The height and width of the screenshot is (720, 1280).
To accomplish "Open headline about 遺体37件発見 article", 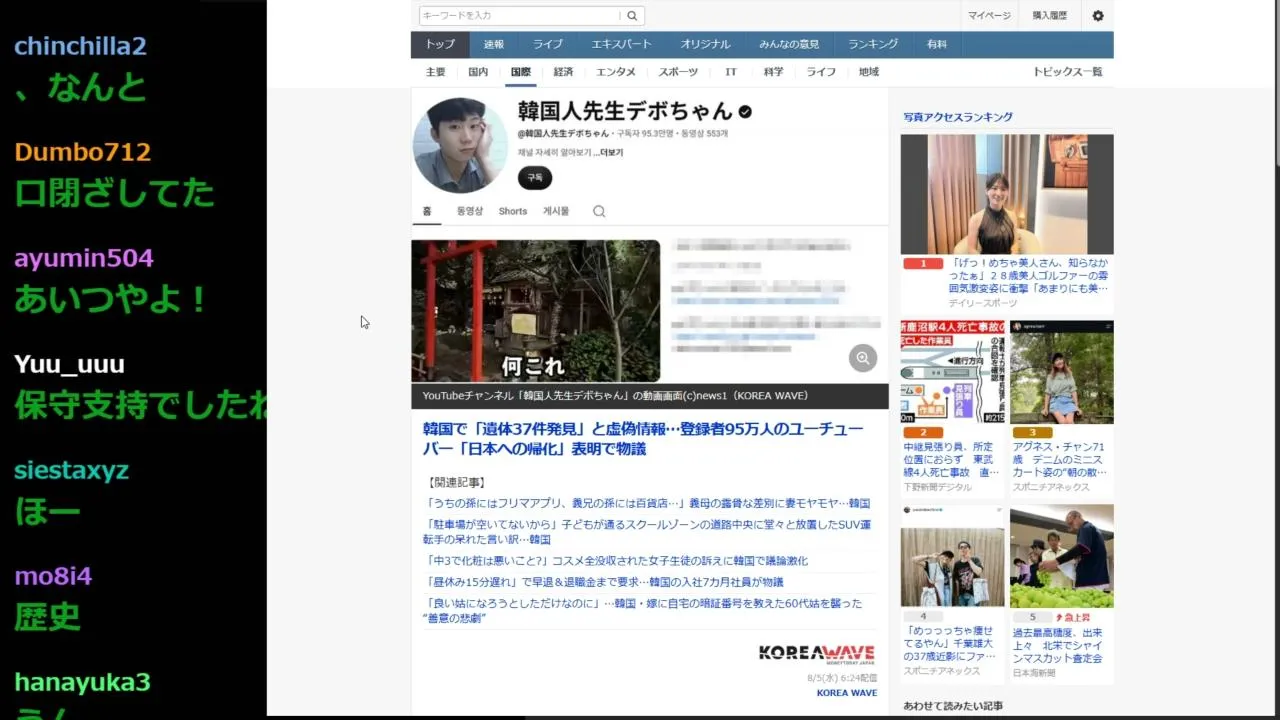I will [x=642, y=439].
